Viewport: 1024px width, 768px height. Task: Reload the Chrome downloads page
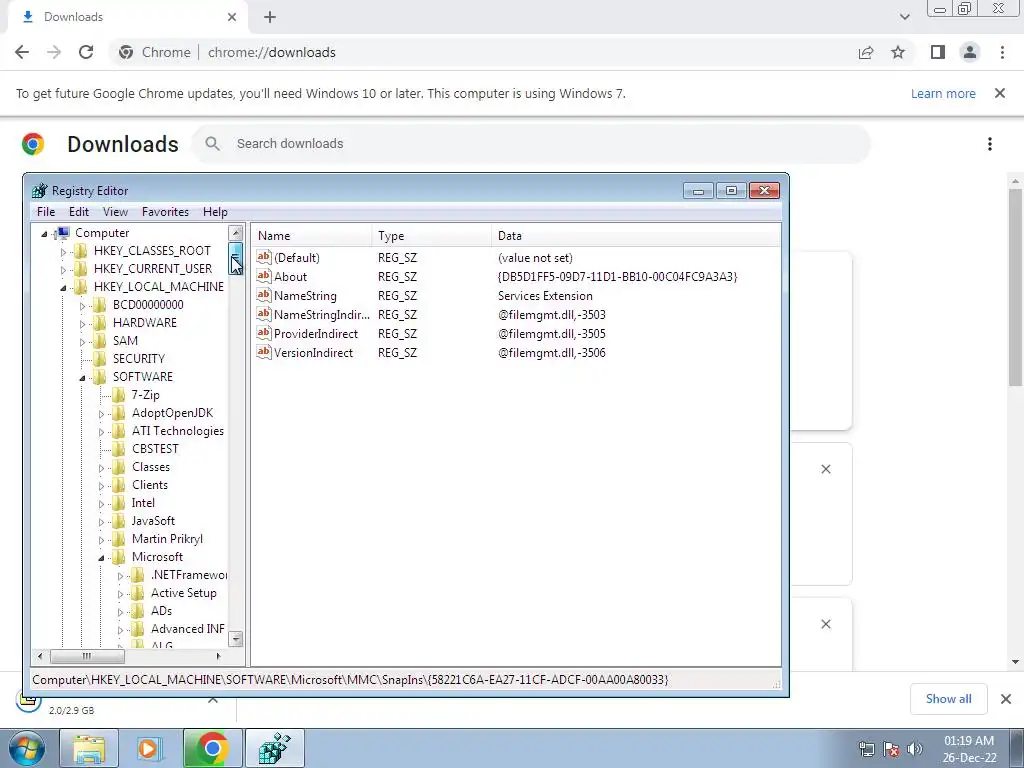[x=86, y=52]
